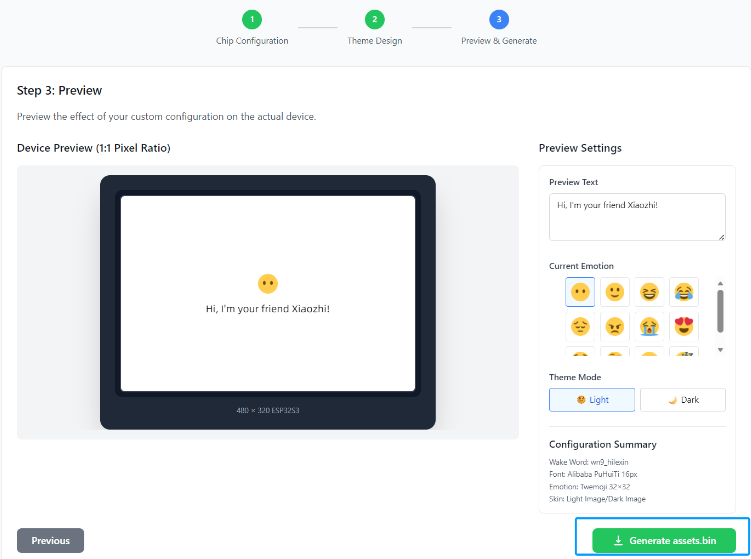
Task: Select the sad pensive face emotion
Action: click(580, 326)
